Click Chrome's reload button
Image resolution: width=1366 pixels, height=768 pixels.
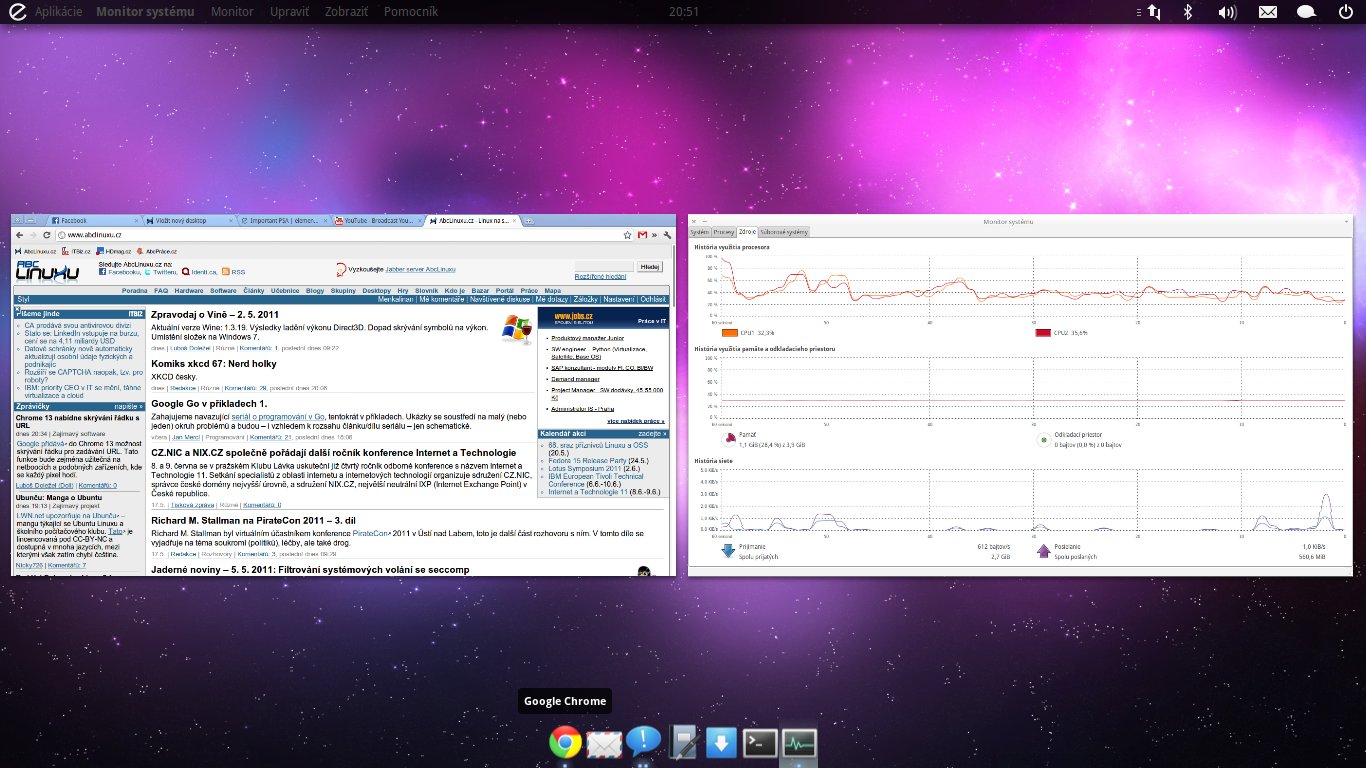(x=46, y=234)
